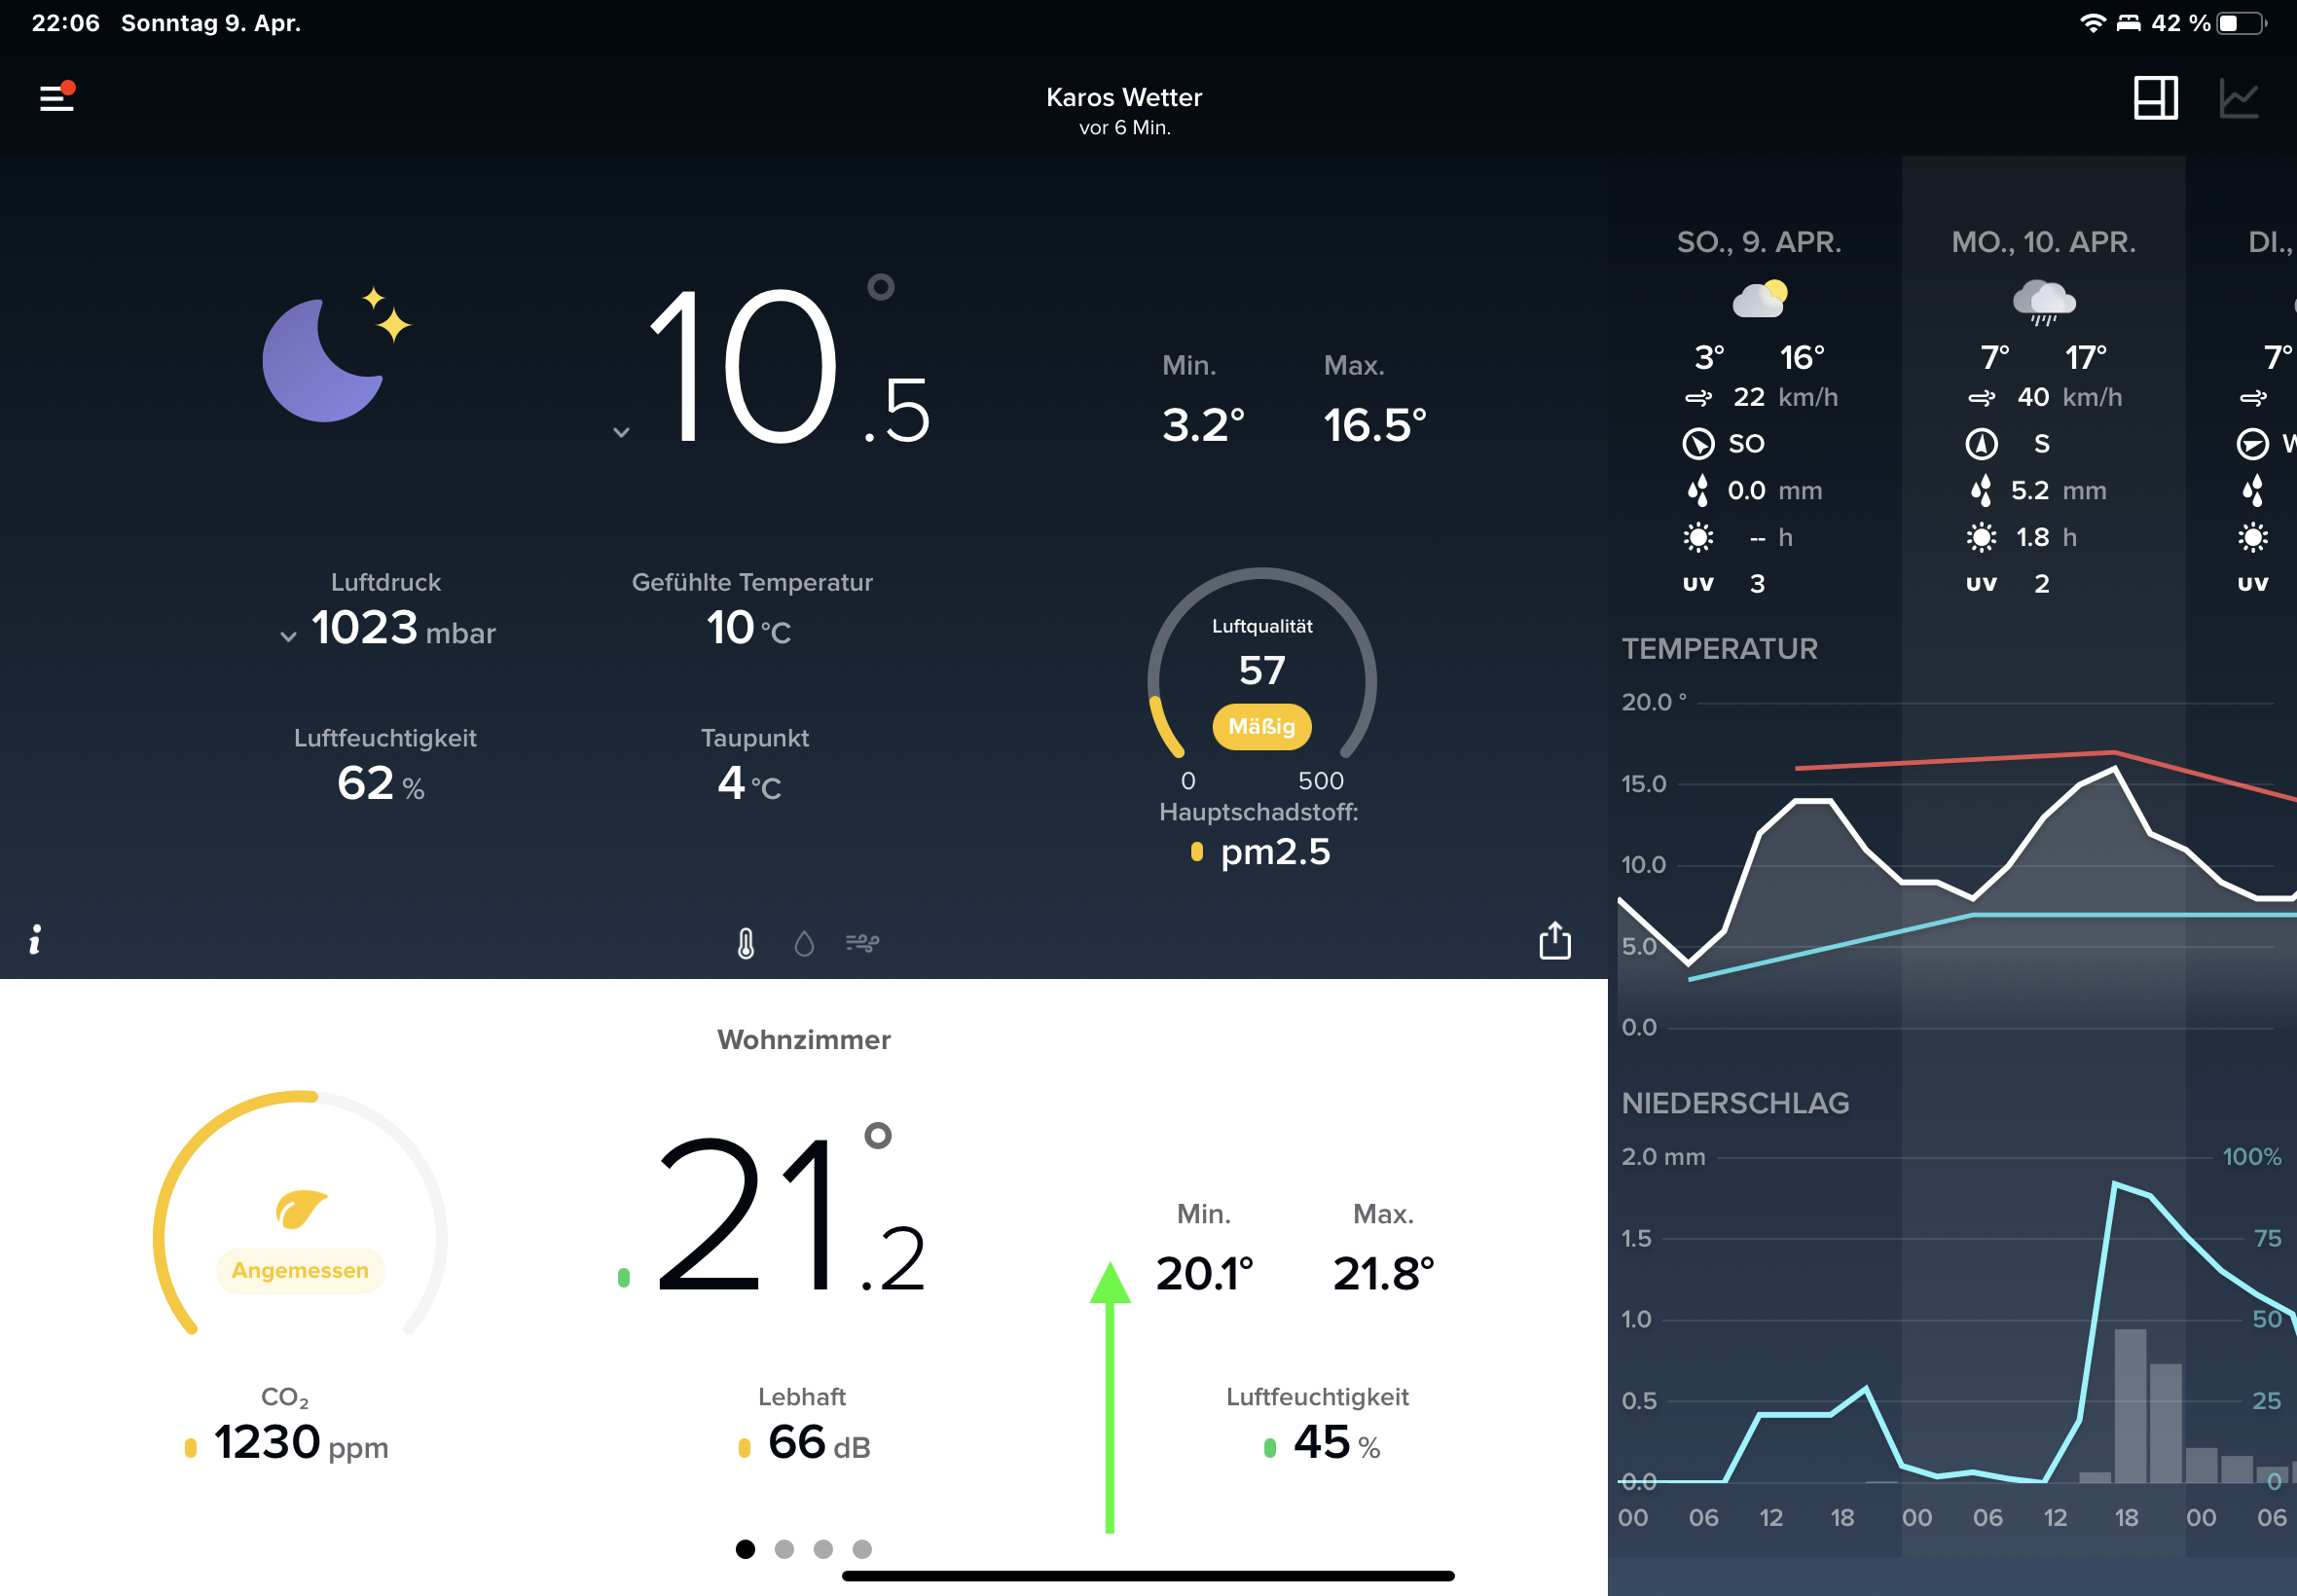Viewport: 2297px width, 1596px height.
Task: Expand the Luftdruck pressure trend chevron
Action: point(288,636)
